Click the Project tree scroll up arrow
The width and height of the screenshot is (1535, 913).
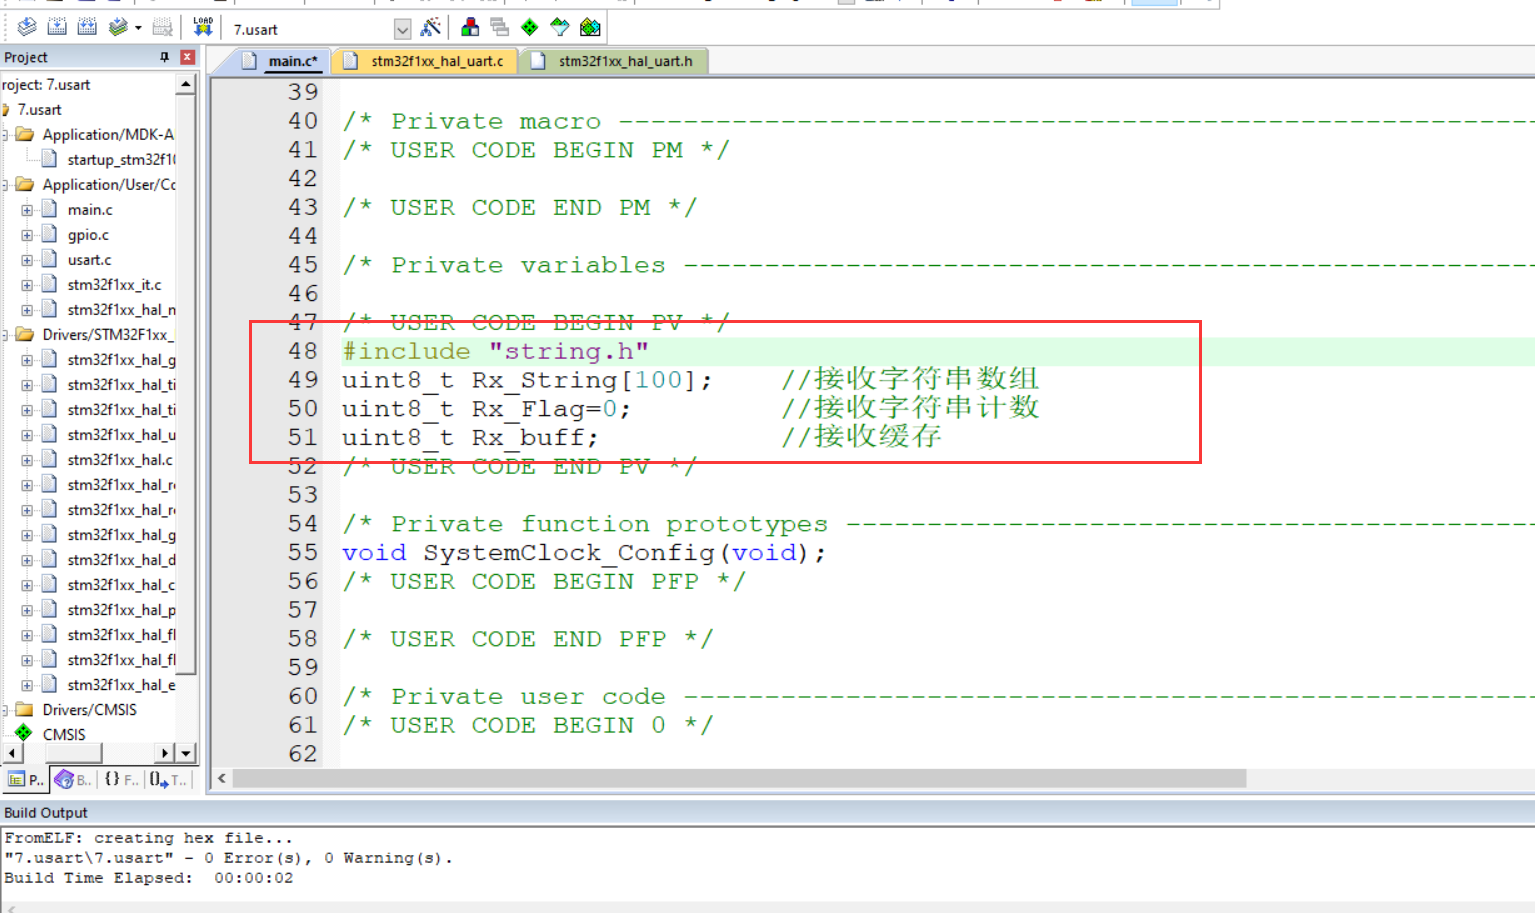pyautogui.click(x=185, y=85)
